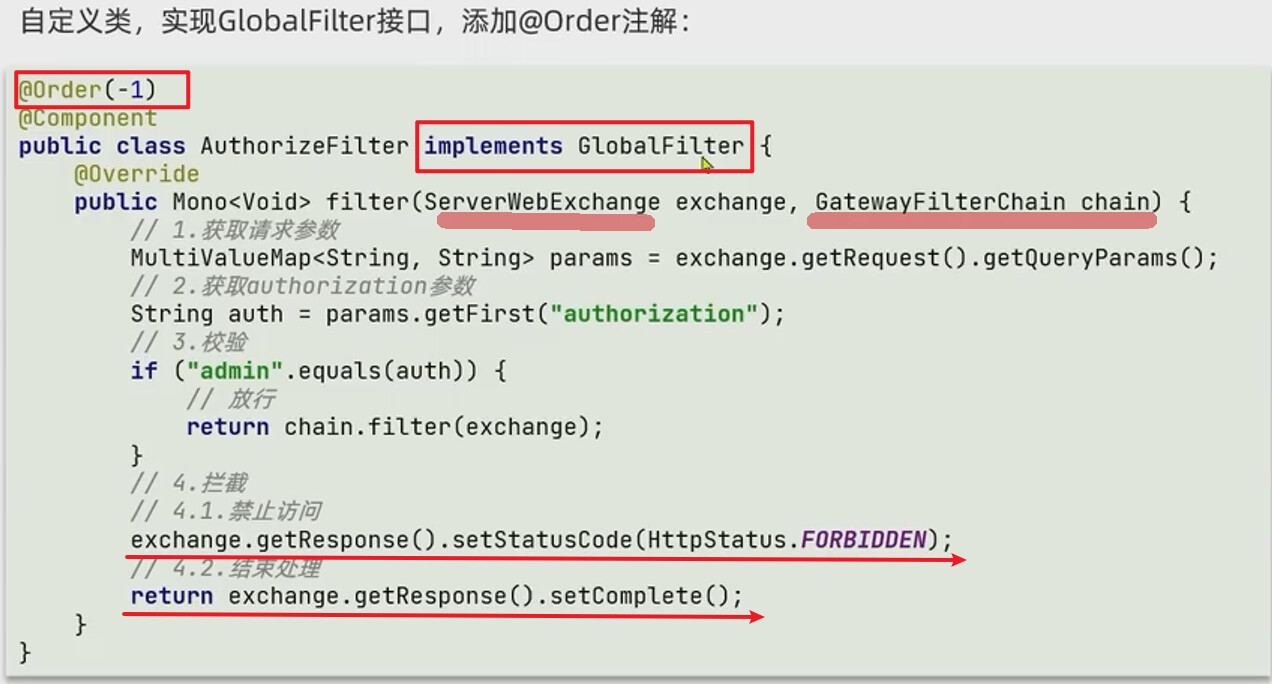Click the comment '4.2.结束处理'
Image resolution: width=1272 pixels, height=684 pixels.
[225, 568]
